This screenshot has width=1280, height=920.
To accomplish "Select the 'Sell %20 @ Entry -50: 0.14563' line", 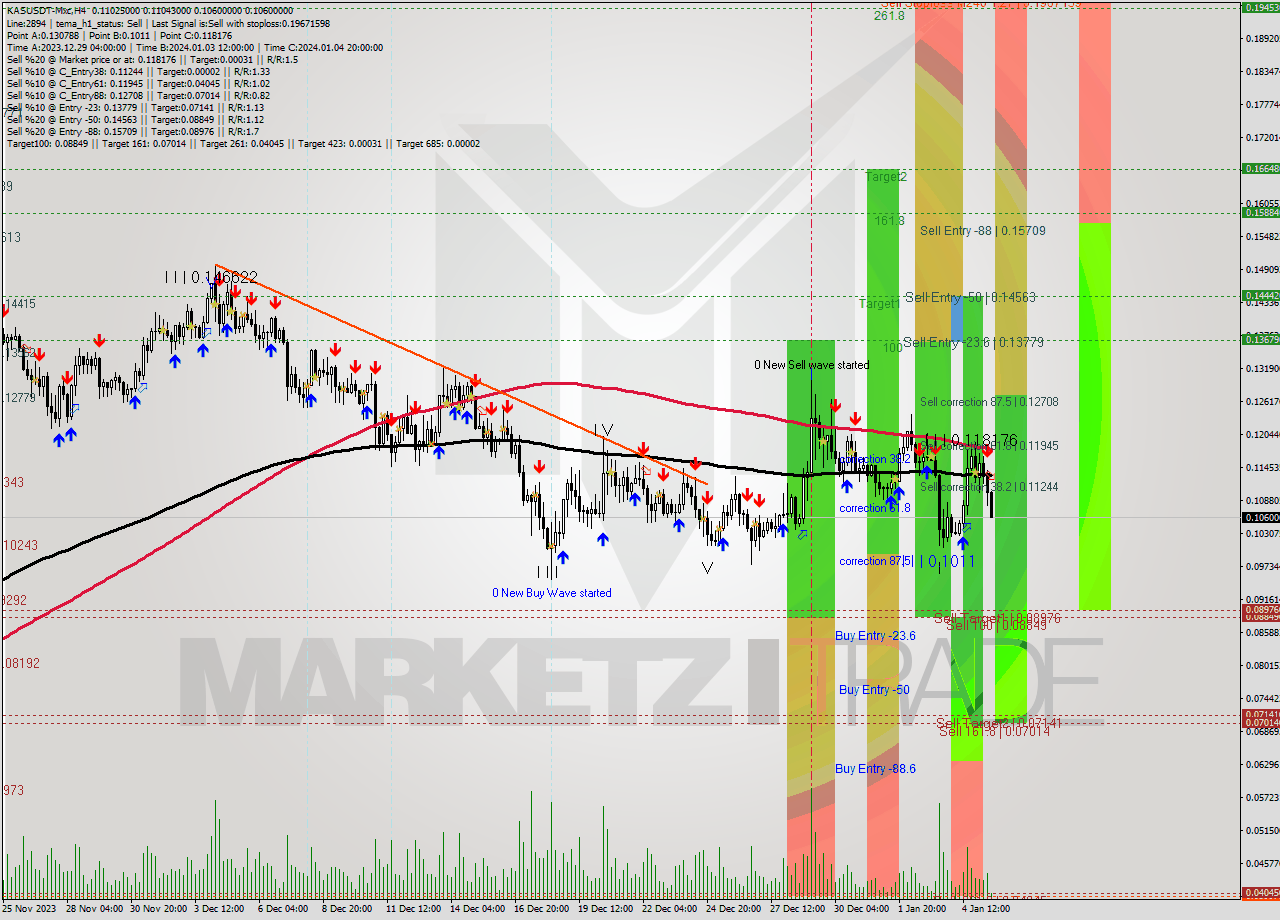I will click(135, 119).
